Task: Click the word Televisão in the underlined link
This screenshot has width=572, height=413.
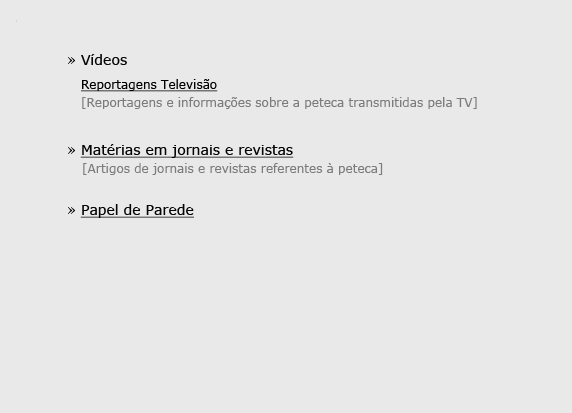Action: point(189,85)
